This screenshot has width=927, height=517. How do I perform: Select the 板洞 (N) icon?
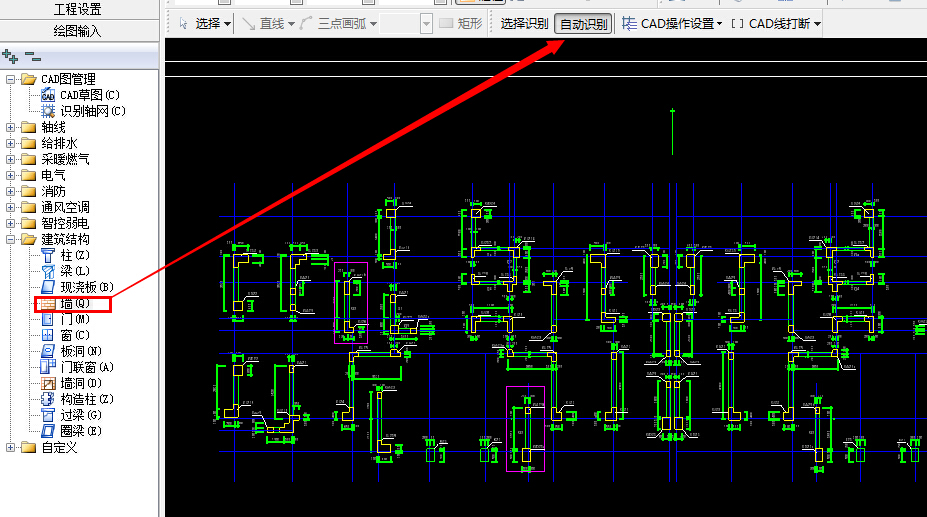coord(48,351)
